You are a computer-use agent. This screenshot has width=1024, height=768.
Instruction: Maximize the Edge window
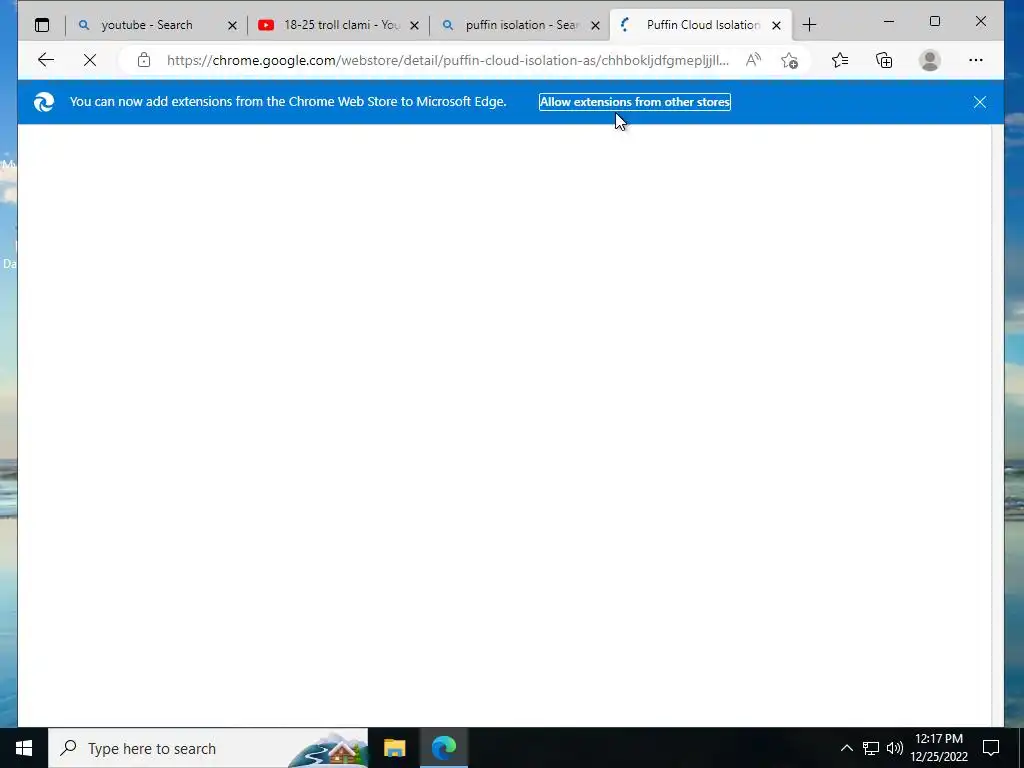(935, 22)
